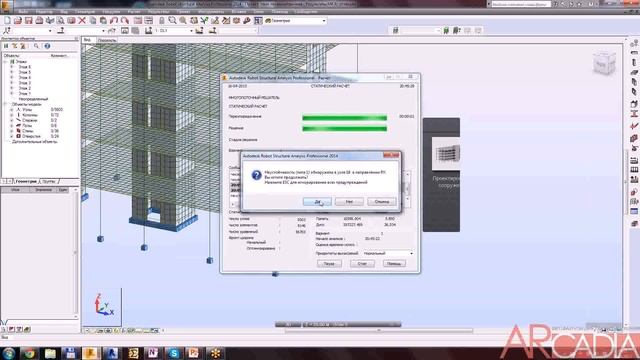Open the Нагрузки menu

[x=111, y=12]
